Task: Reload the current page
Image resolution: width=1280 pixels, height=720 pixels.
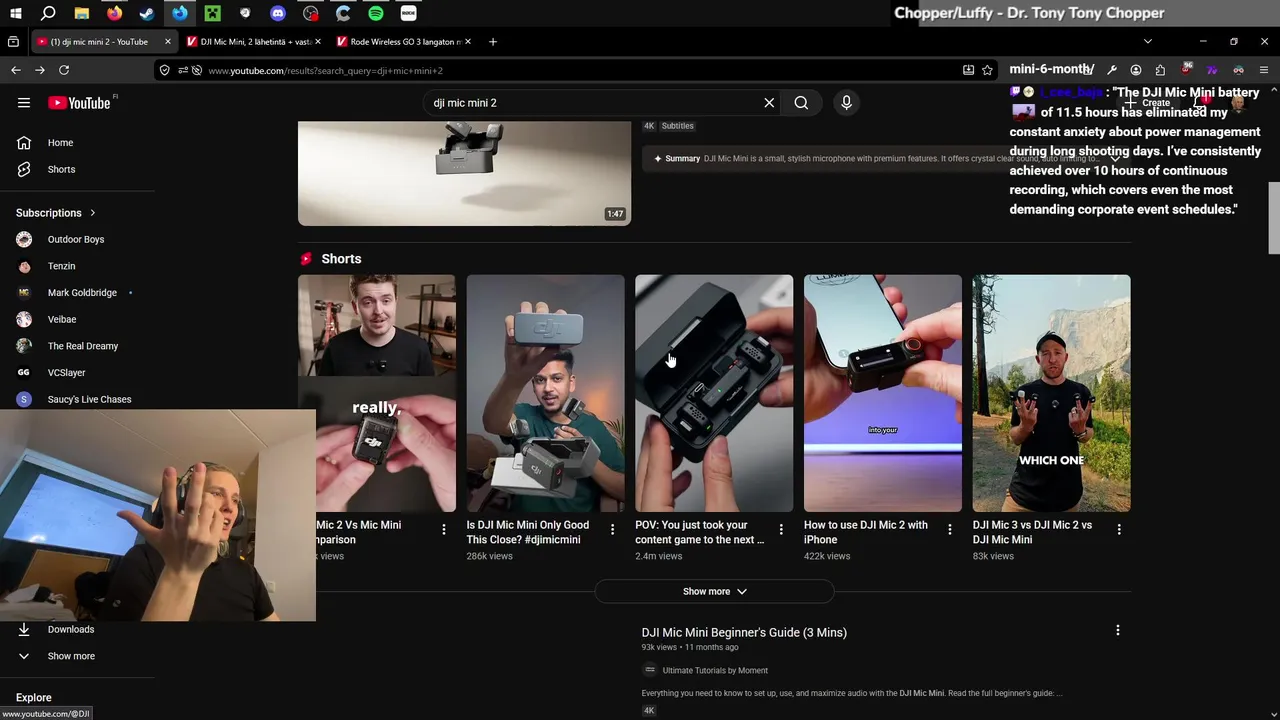Action: coord(64,70)
